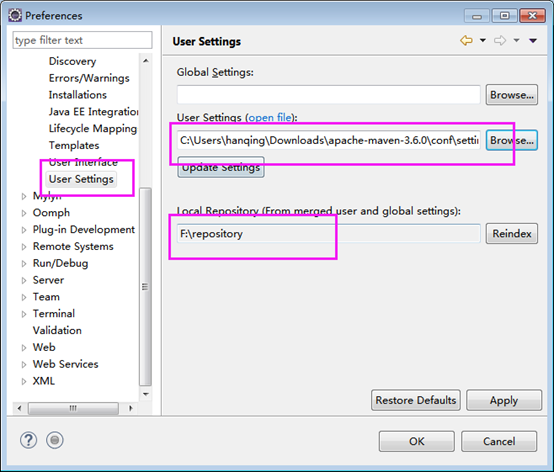Select Web Services label

[65, 364]
